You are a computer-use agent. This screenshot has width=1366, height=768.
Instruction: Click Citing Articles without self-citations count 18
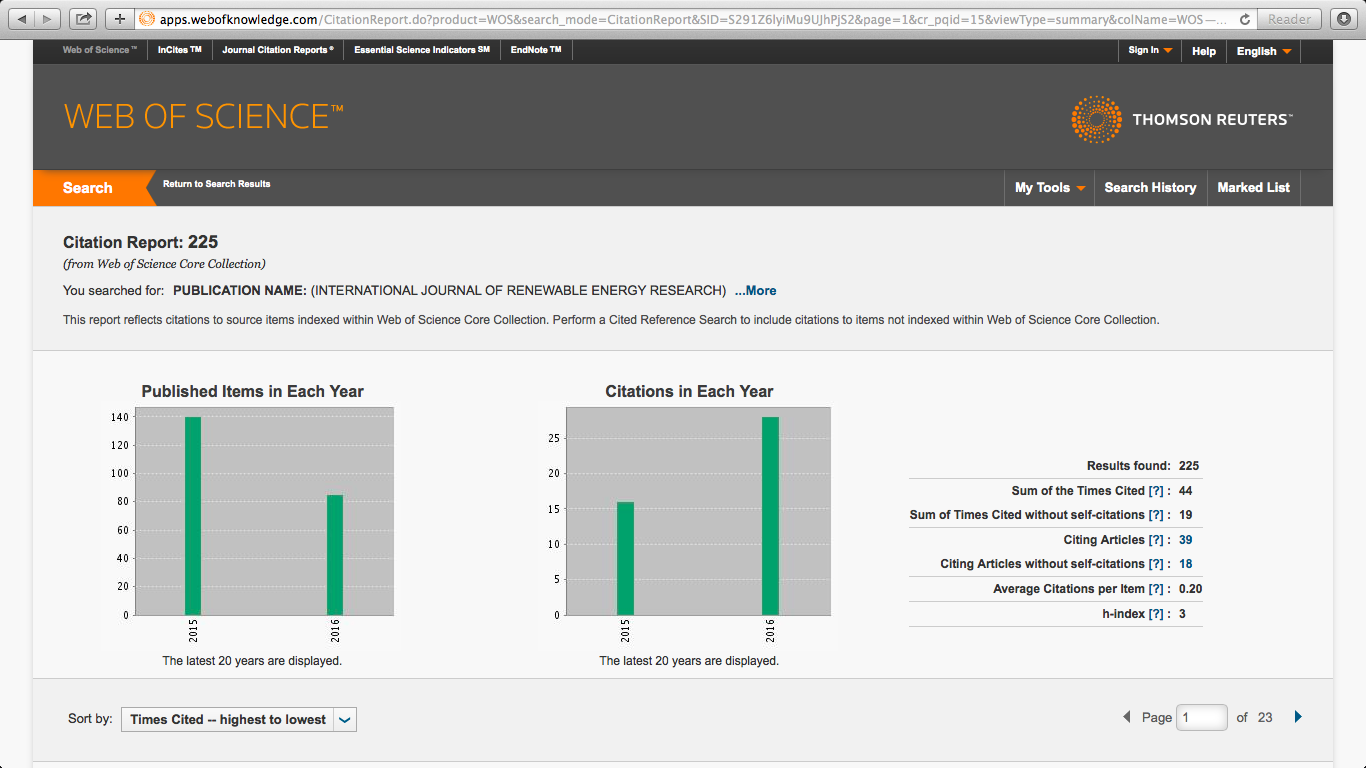click(1186, 564)
